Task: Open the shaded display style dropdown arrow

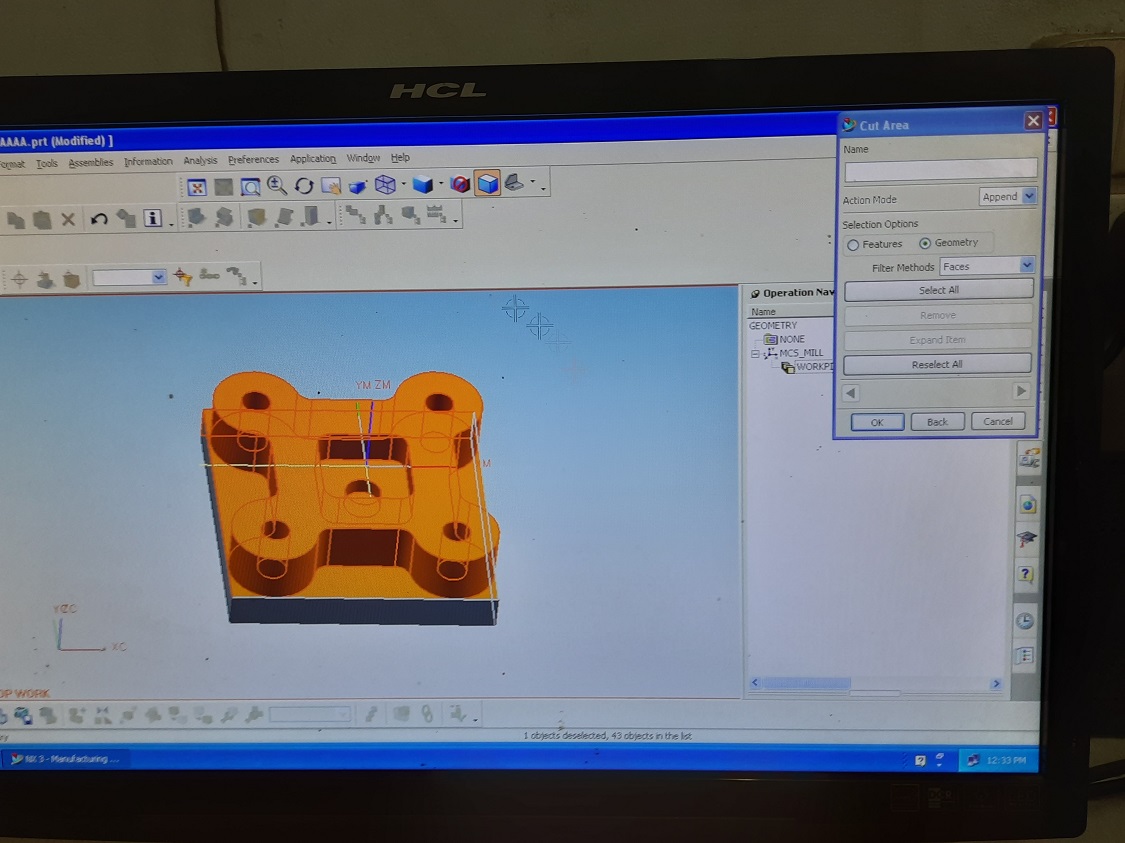Action: [441, 184]
